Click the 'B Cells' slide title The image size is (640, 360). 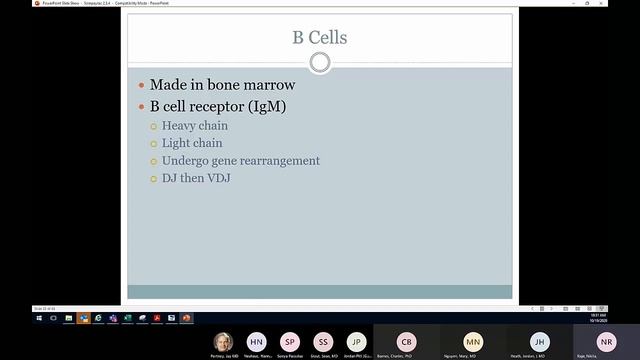tap(320, 38)
